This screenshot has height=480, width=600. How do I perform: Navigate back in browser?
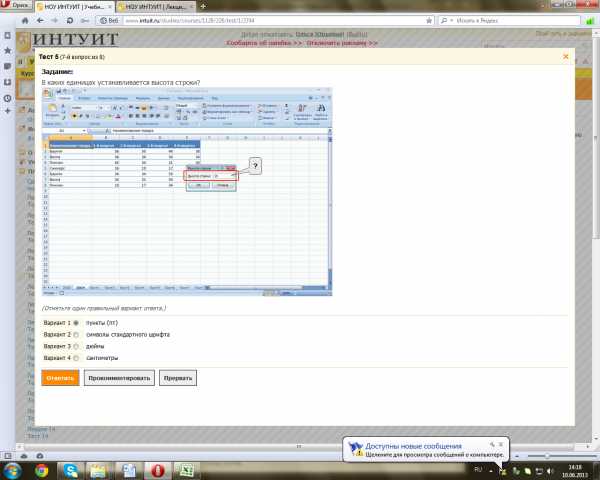pos(40,21)
